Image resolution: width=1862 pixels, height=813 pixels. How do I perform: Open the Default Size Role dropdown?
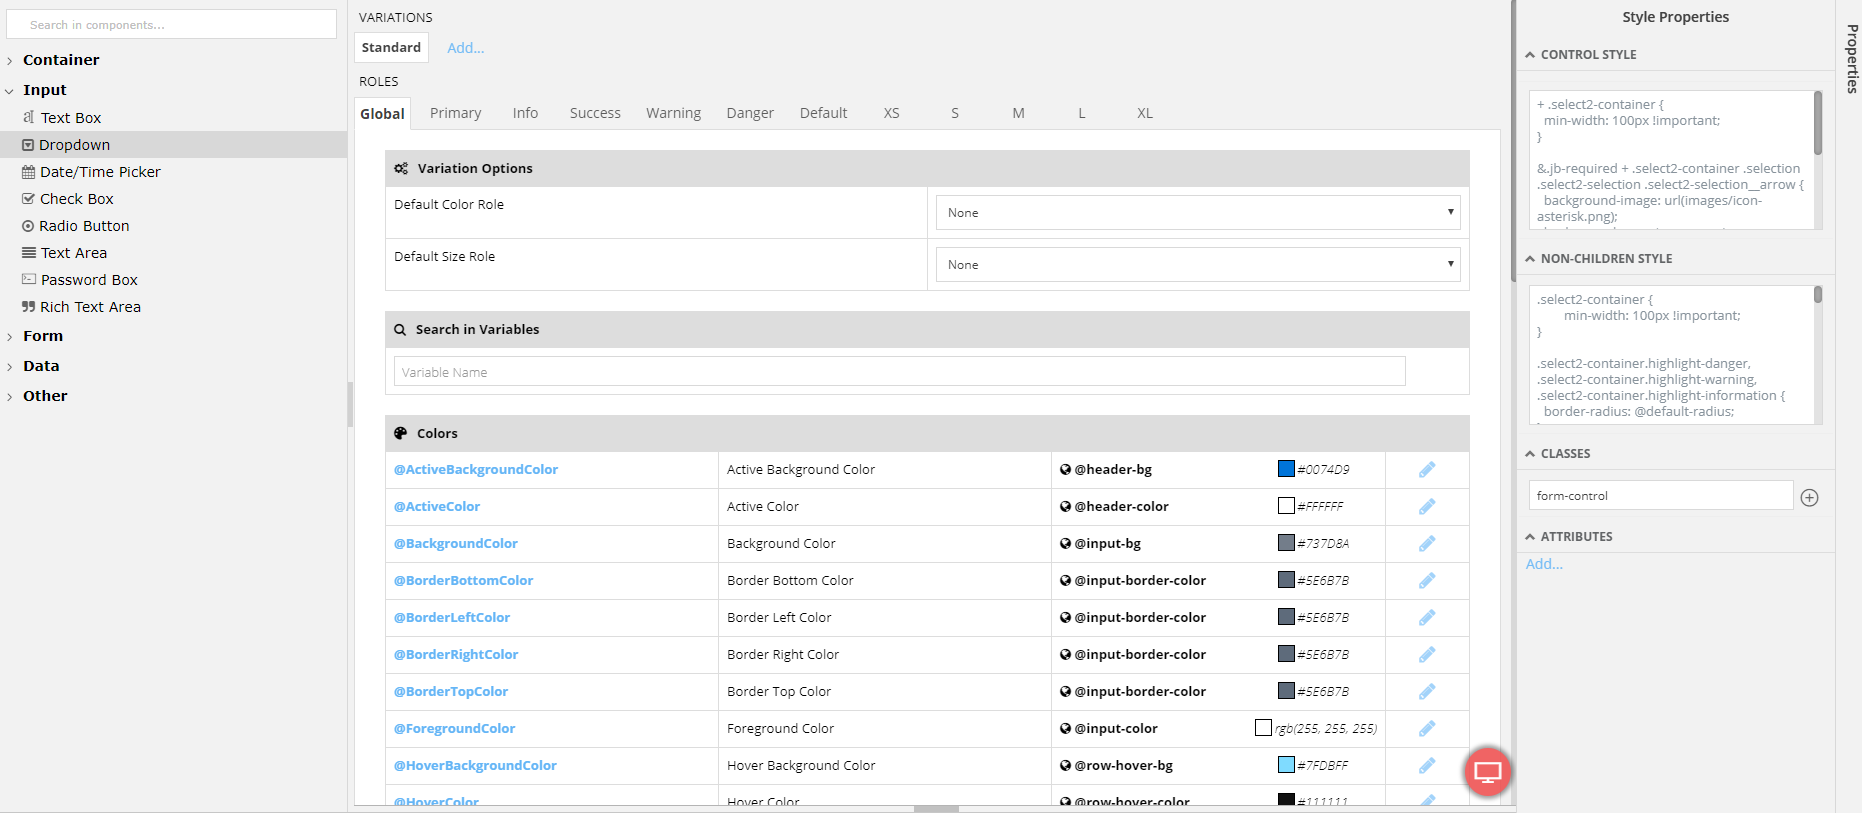1197,265
